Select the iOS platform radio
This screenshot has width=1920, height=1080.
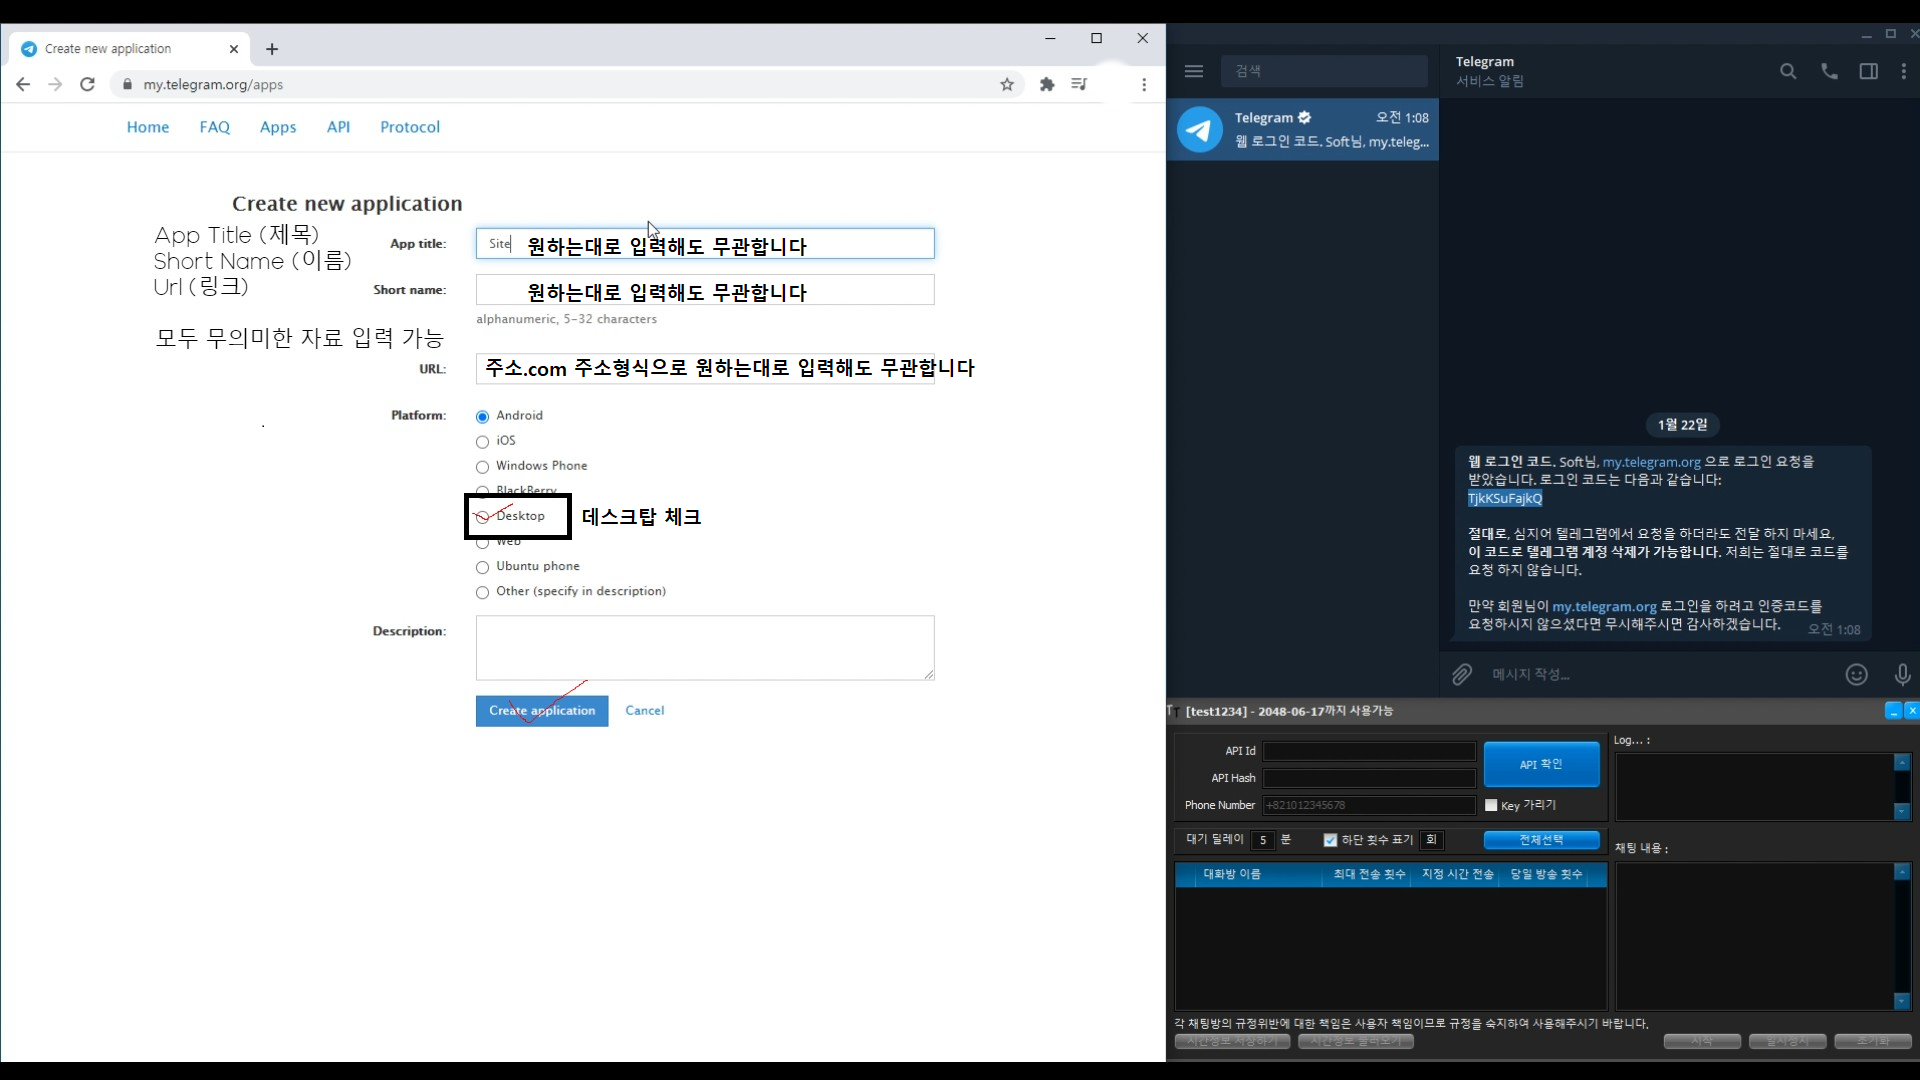tap(482, 442)
